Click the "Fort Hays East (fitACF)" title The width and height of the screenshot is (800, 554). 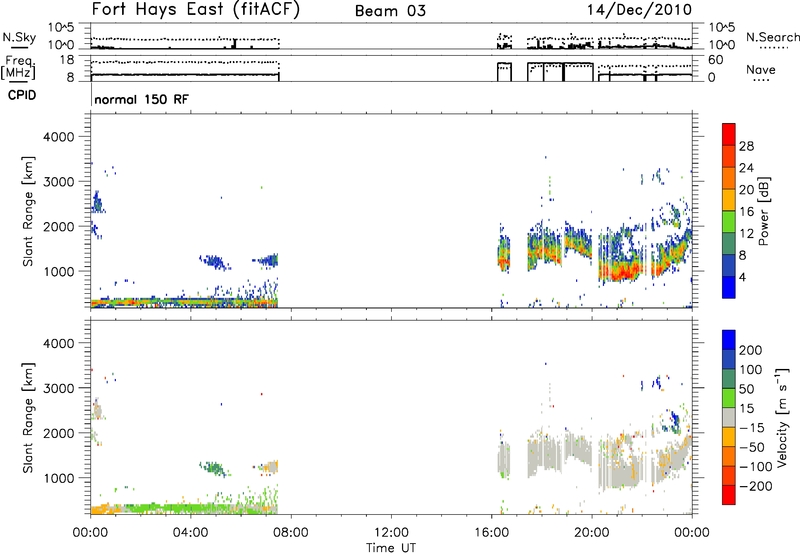(195, 9)
